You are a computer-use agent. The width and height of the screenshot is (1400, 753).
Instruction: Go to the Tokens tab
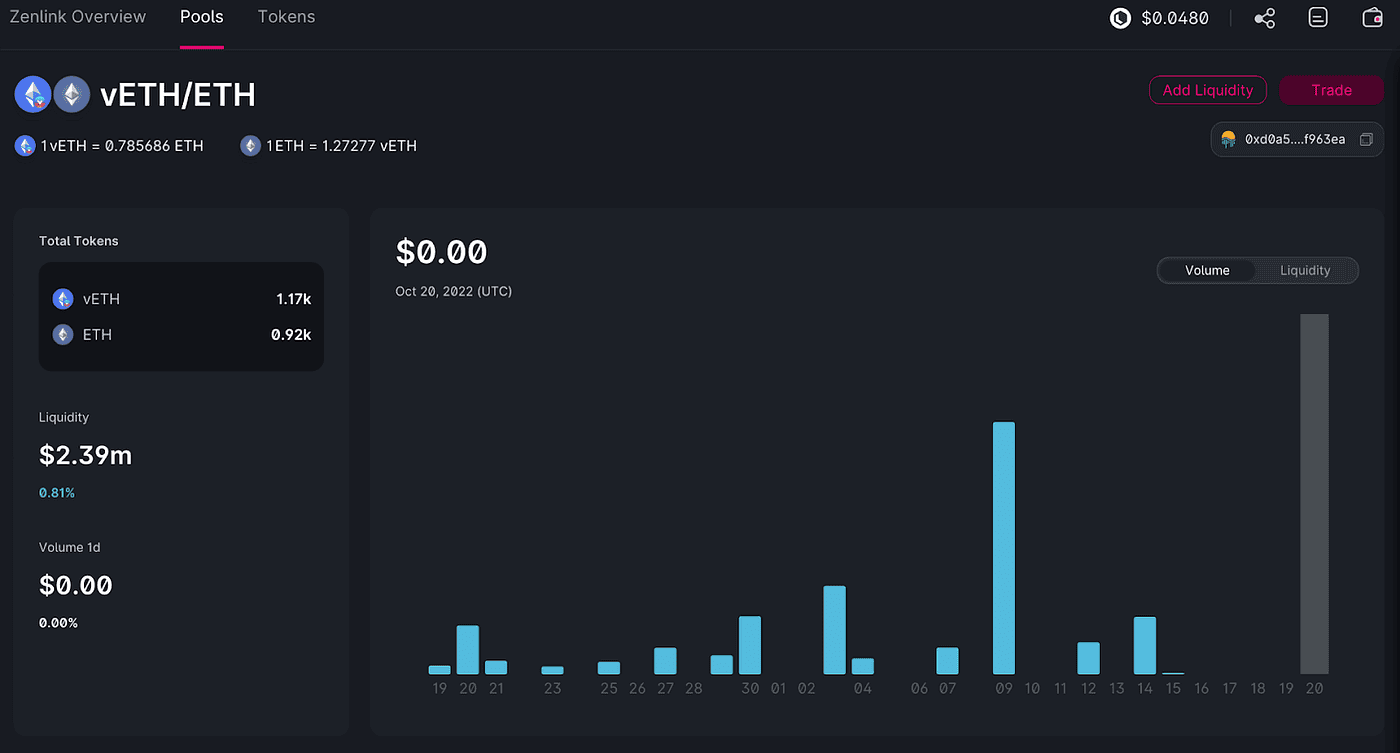(x=286, y=17)
